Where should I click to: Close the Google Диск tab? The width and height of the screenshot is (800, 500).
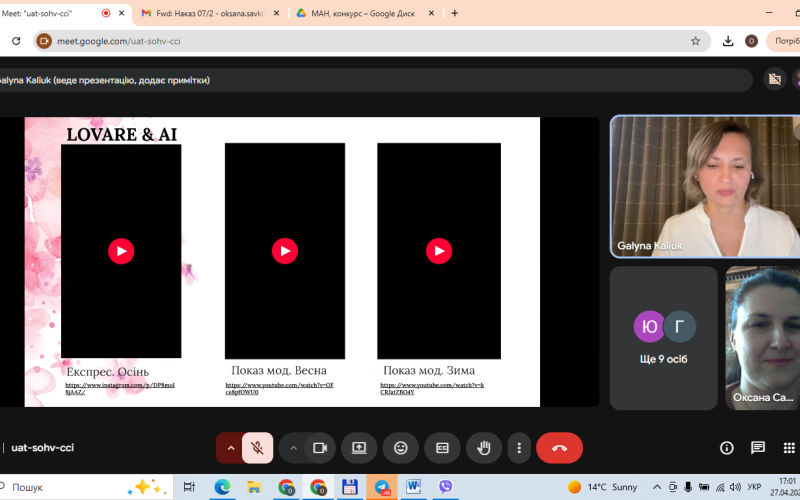point(431,13)
